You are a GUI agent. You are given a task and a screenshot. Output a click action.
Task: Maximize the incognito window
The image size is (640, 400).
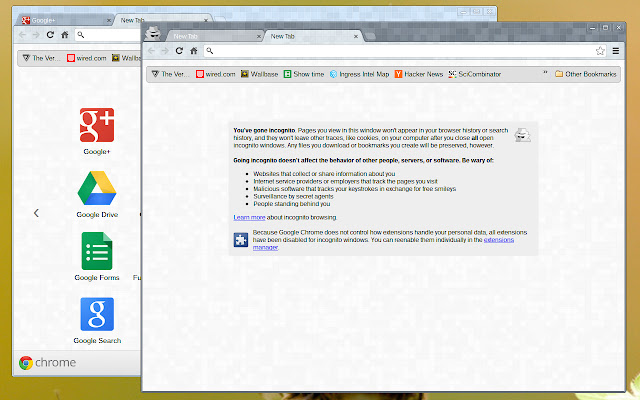pyautogui.click(x=605, y=27)
